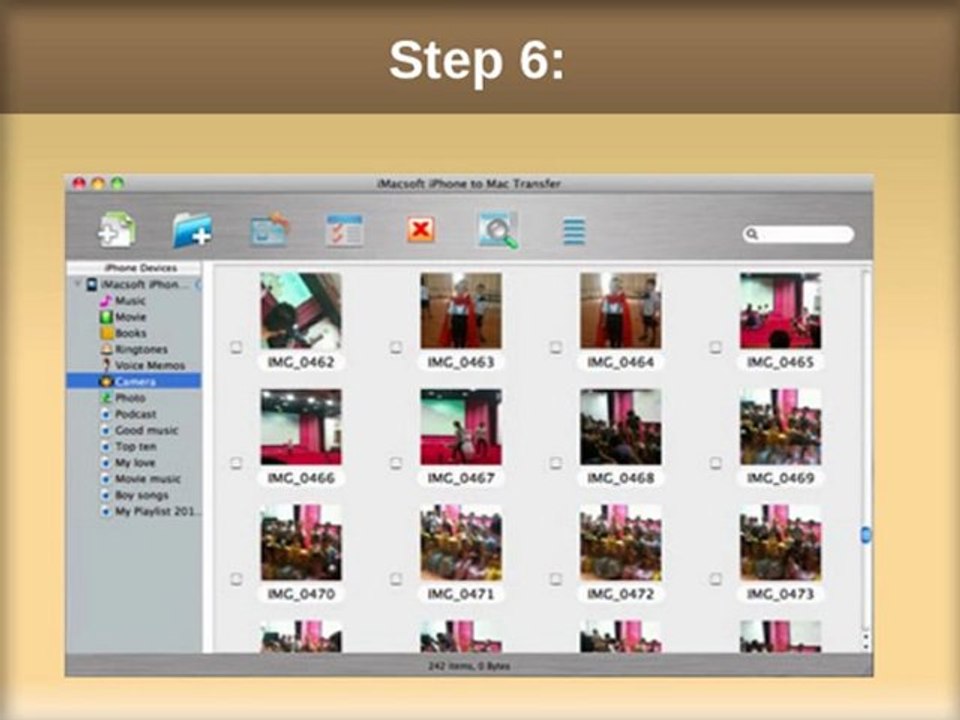
Task: Select the IMG_0470 photo thumbnail
Action: tap(301, 542)
